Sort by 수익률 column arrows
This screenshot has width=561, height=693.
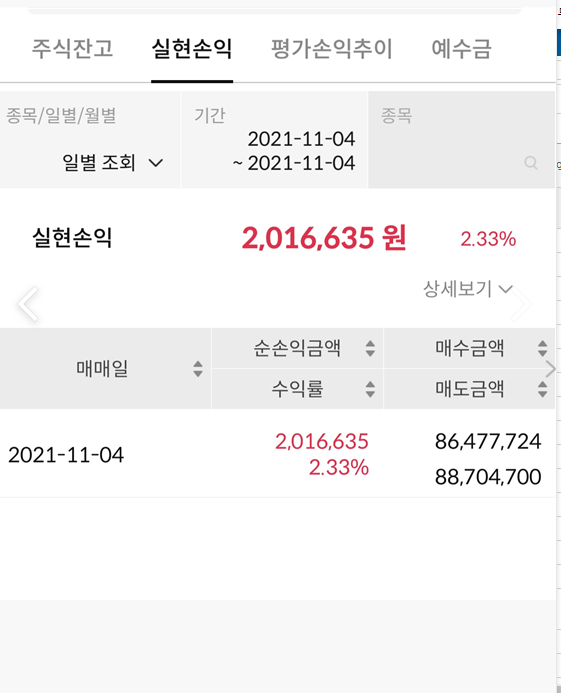[x=370, y=389]
